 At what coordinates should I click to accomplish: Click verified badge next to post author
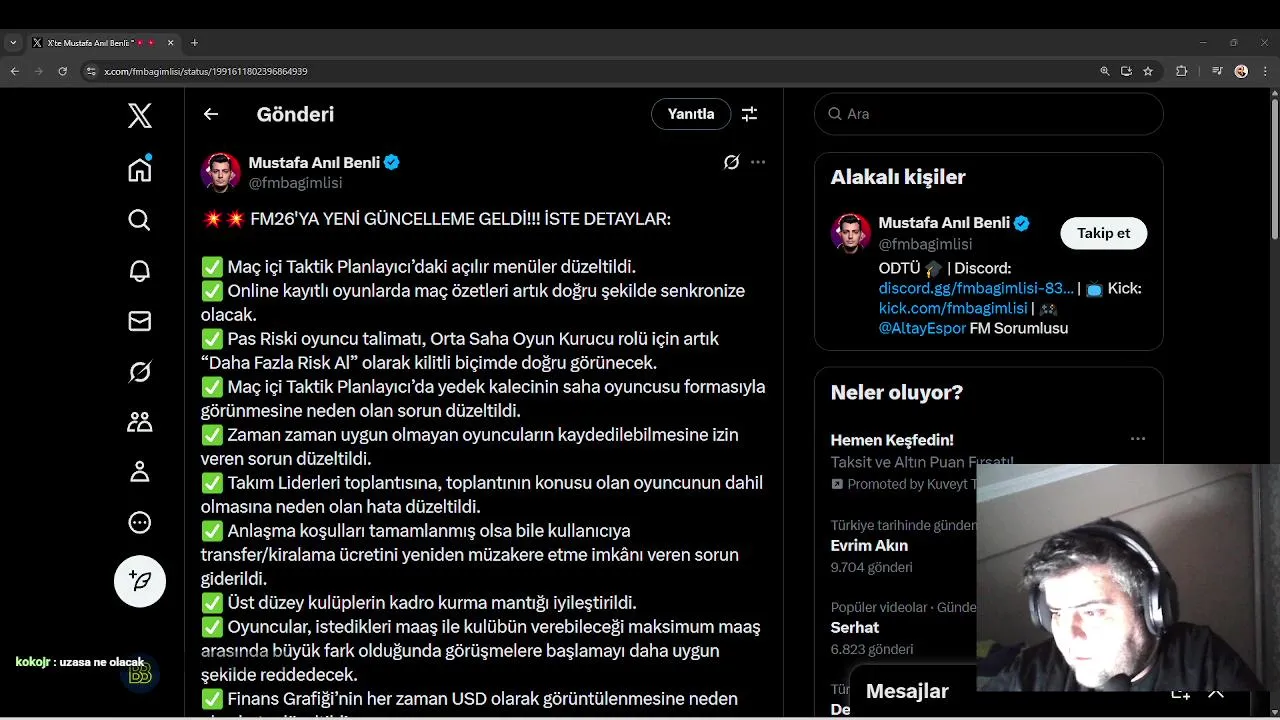pyautogui.click(x=392, y=162)
